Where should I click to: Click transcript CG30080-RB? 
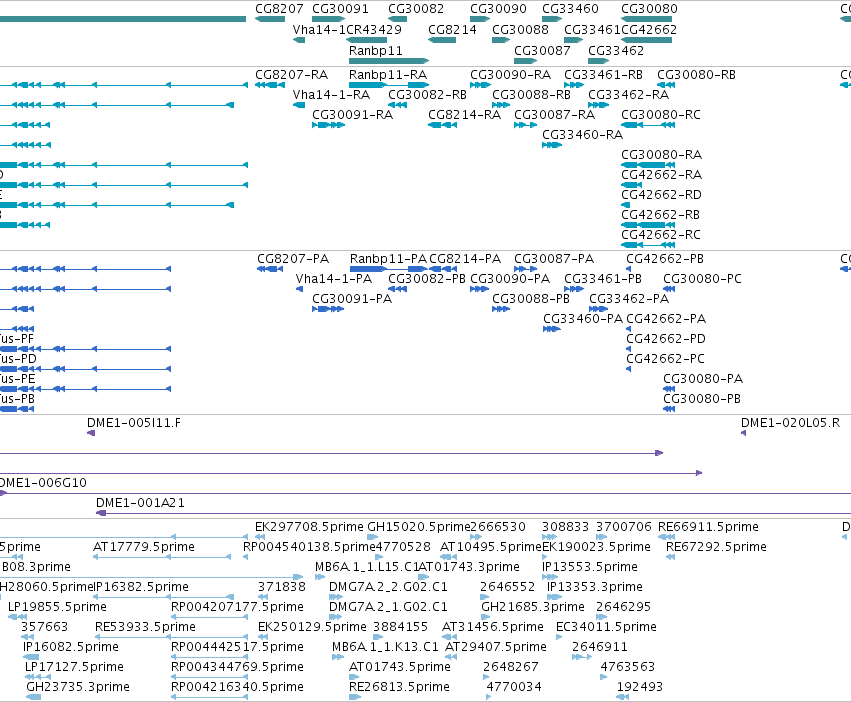click(666, 85)
